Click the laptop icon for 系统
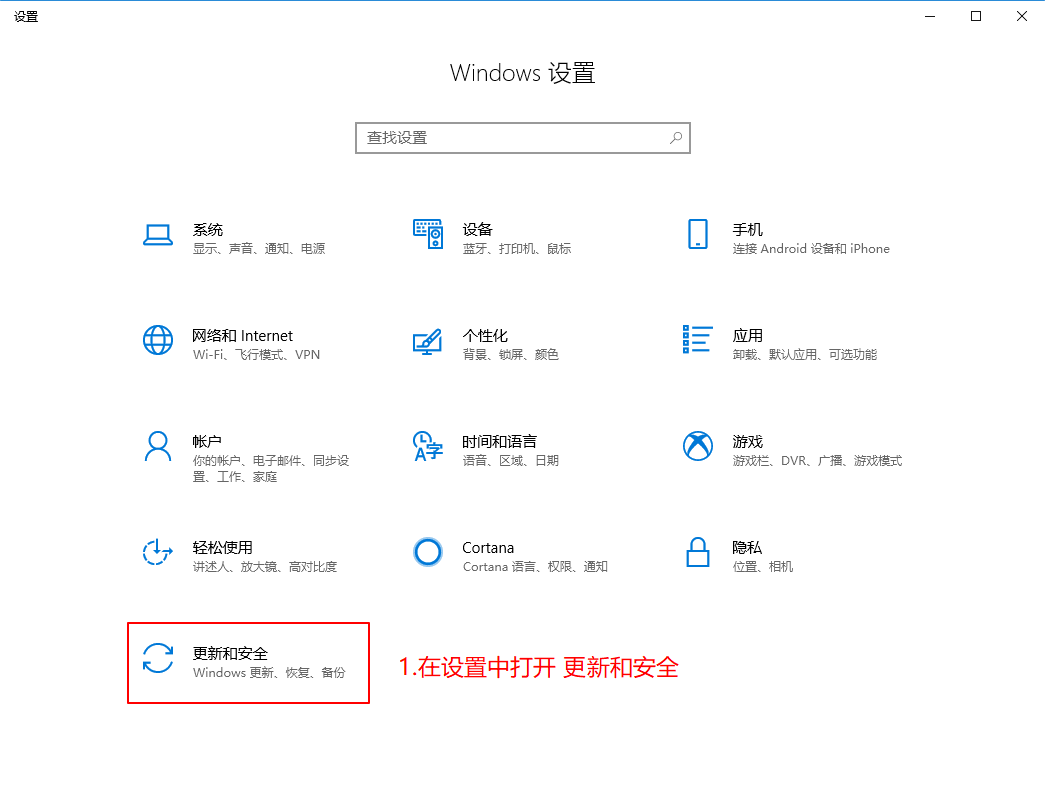Viewport: 1045px width, 802px height. (x=158, y=235)
